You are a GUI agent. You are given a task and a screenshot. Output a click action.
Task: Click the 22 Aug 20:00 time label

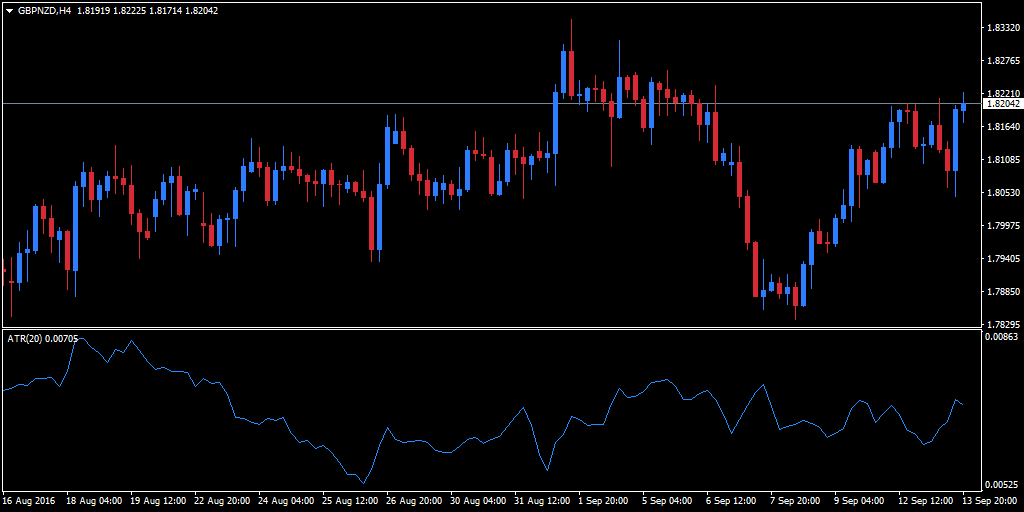point(222,501)
